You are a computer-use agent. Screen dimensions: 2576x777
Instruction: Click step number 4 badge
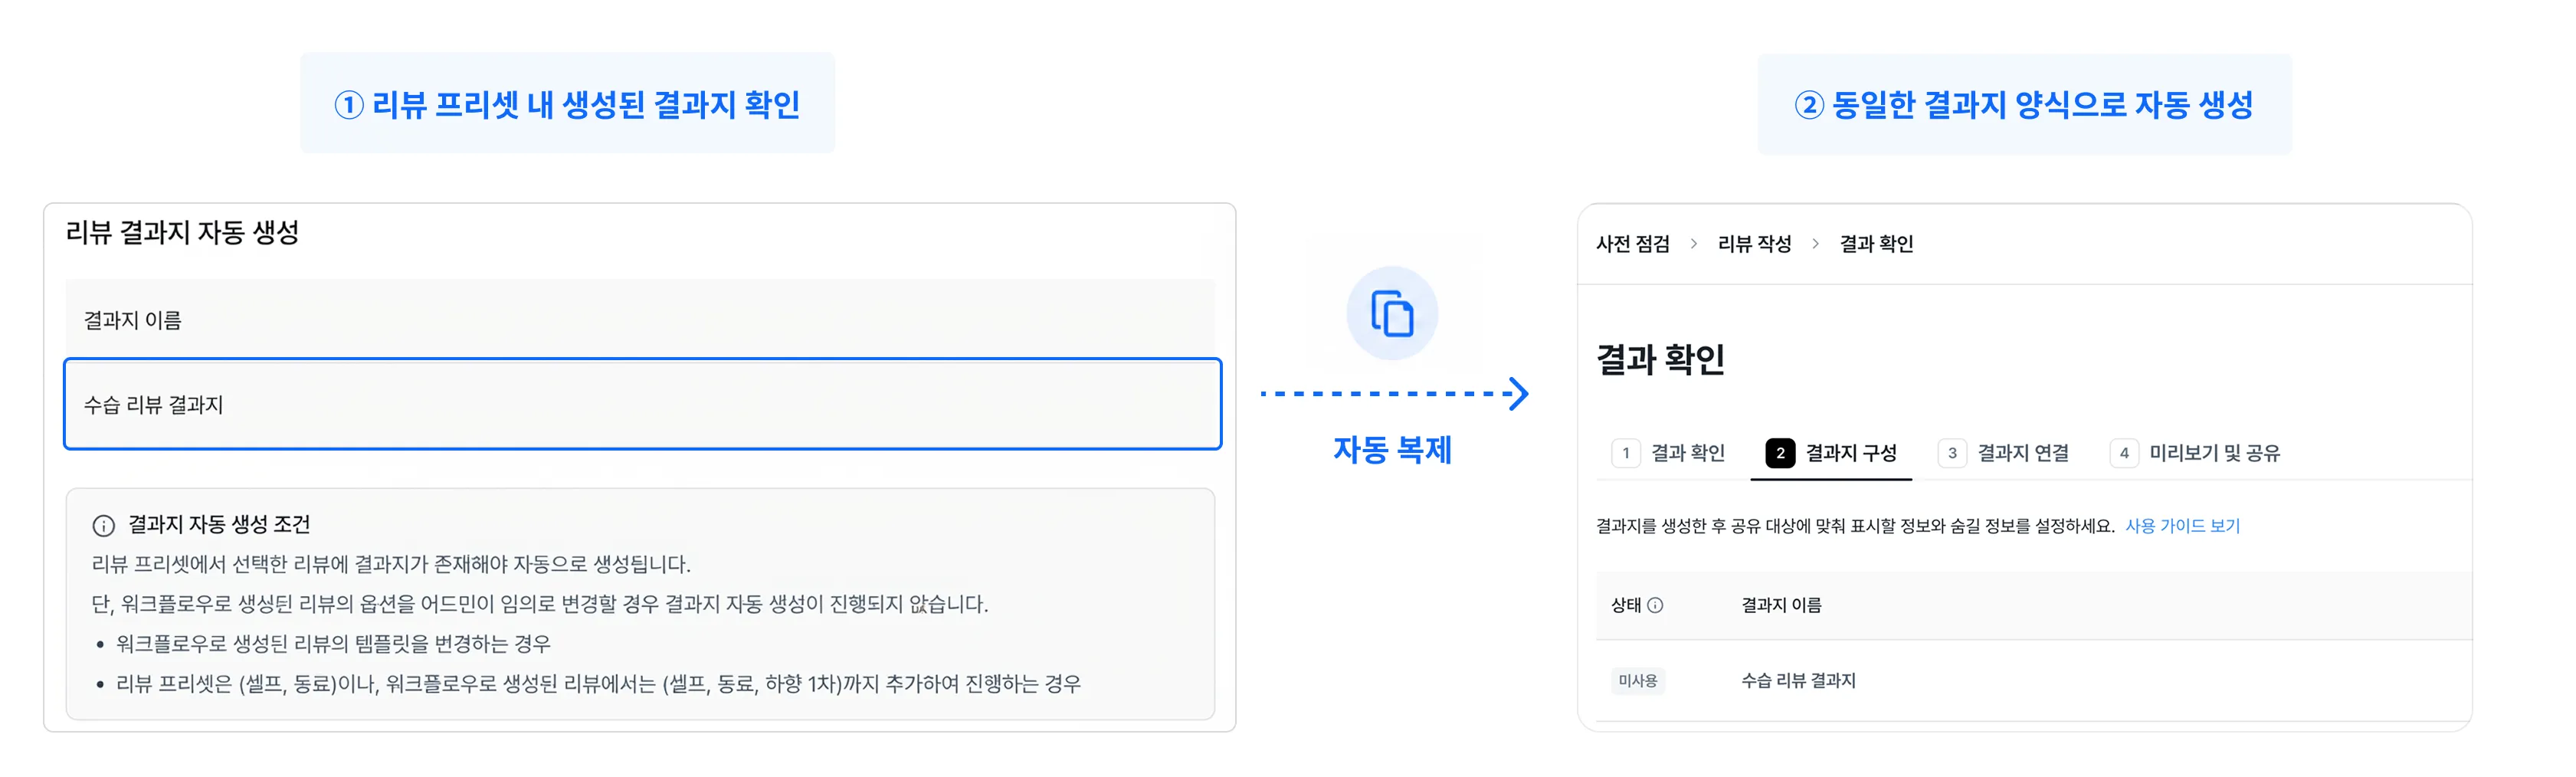(2124, 453)
